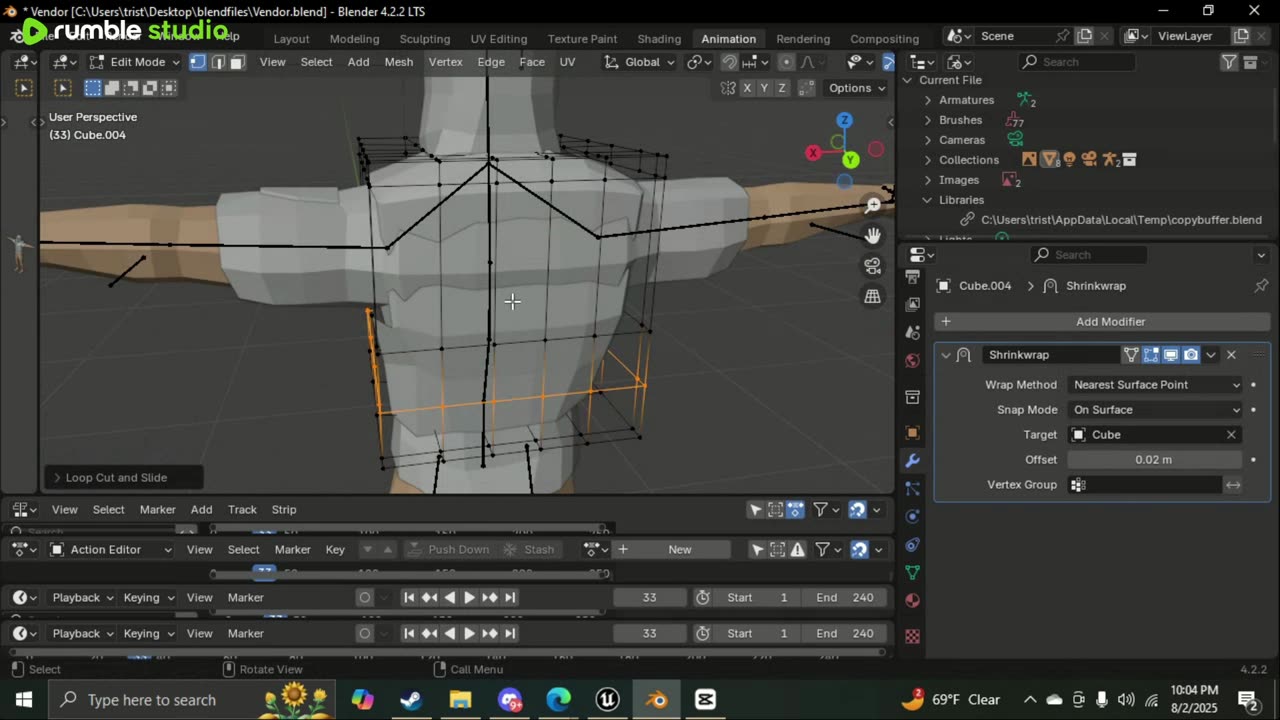Expand the Armatures tree entry
This screenshot has height=720, width=1280.
pos(928,100)
